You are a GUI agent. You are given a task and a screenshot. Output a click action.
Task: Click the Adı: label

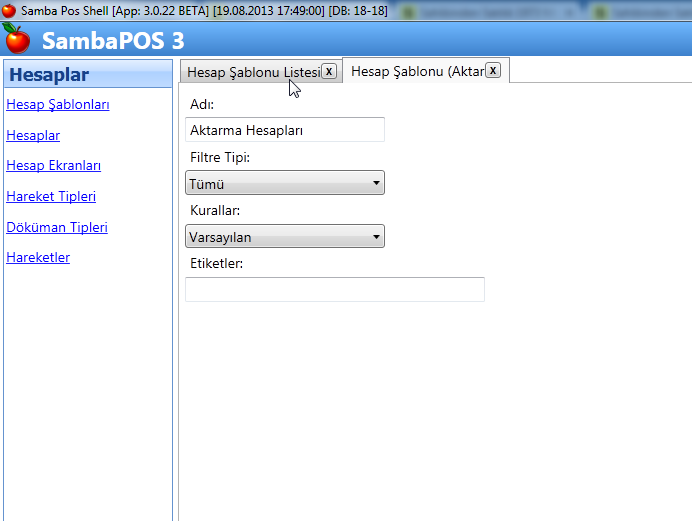tap(202, 104)
